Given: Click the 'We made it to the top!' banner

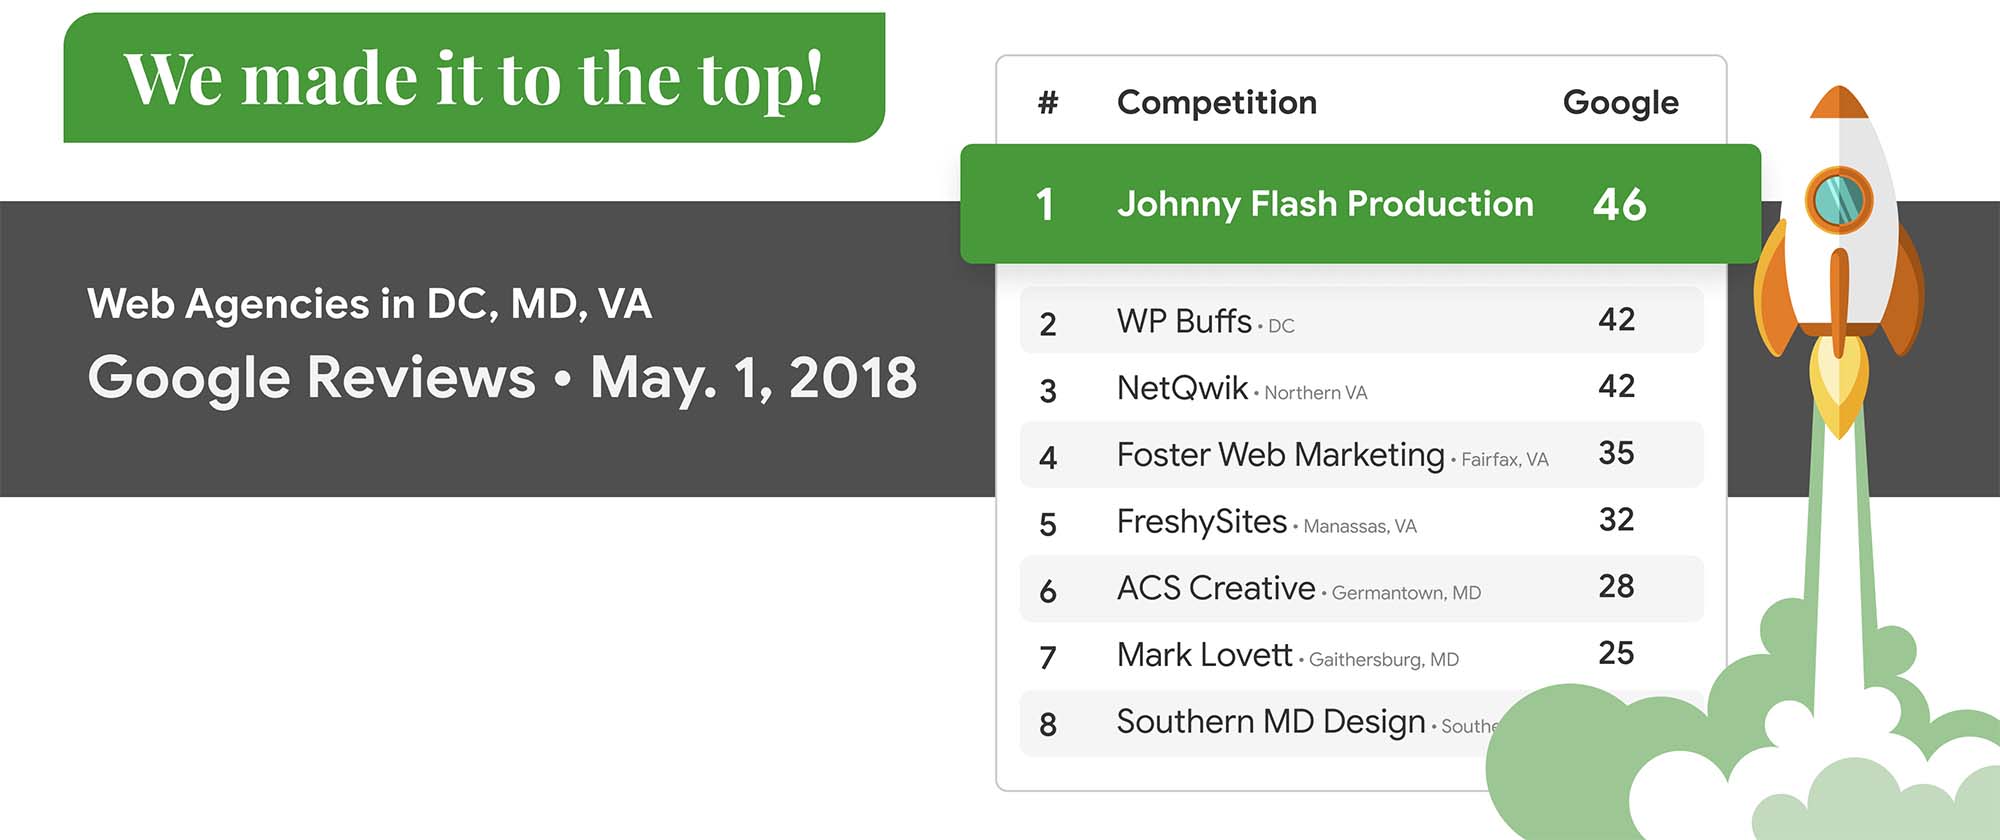Looking at the screenshot, I should pyautogui.click(x=474, y=78).
